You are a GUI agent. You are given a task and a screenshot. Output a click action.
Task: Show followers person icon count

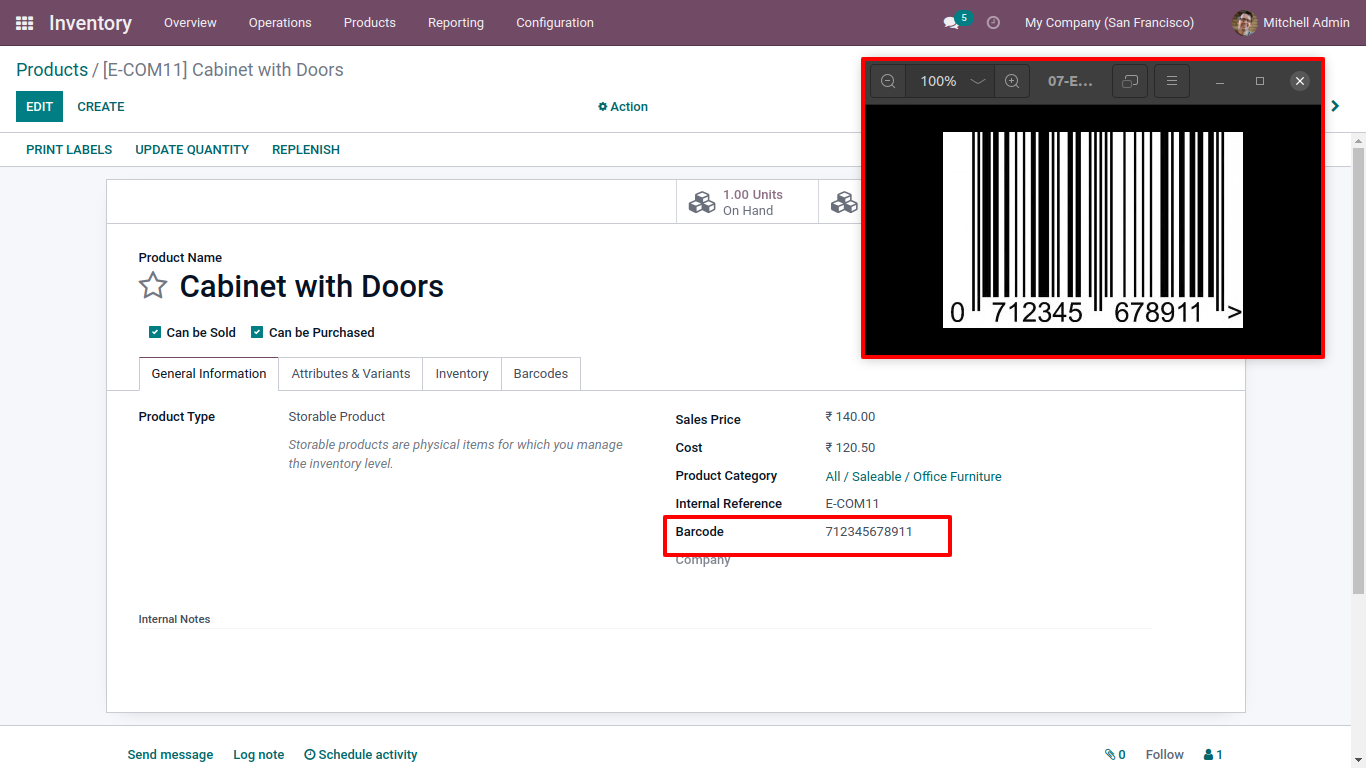pyautogui.click(x=1213, y=755)
